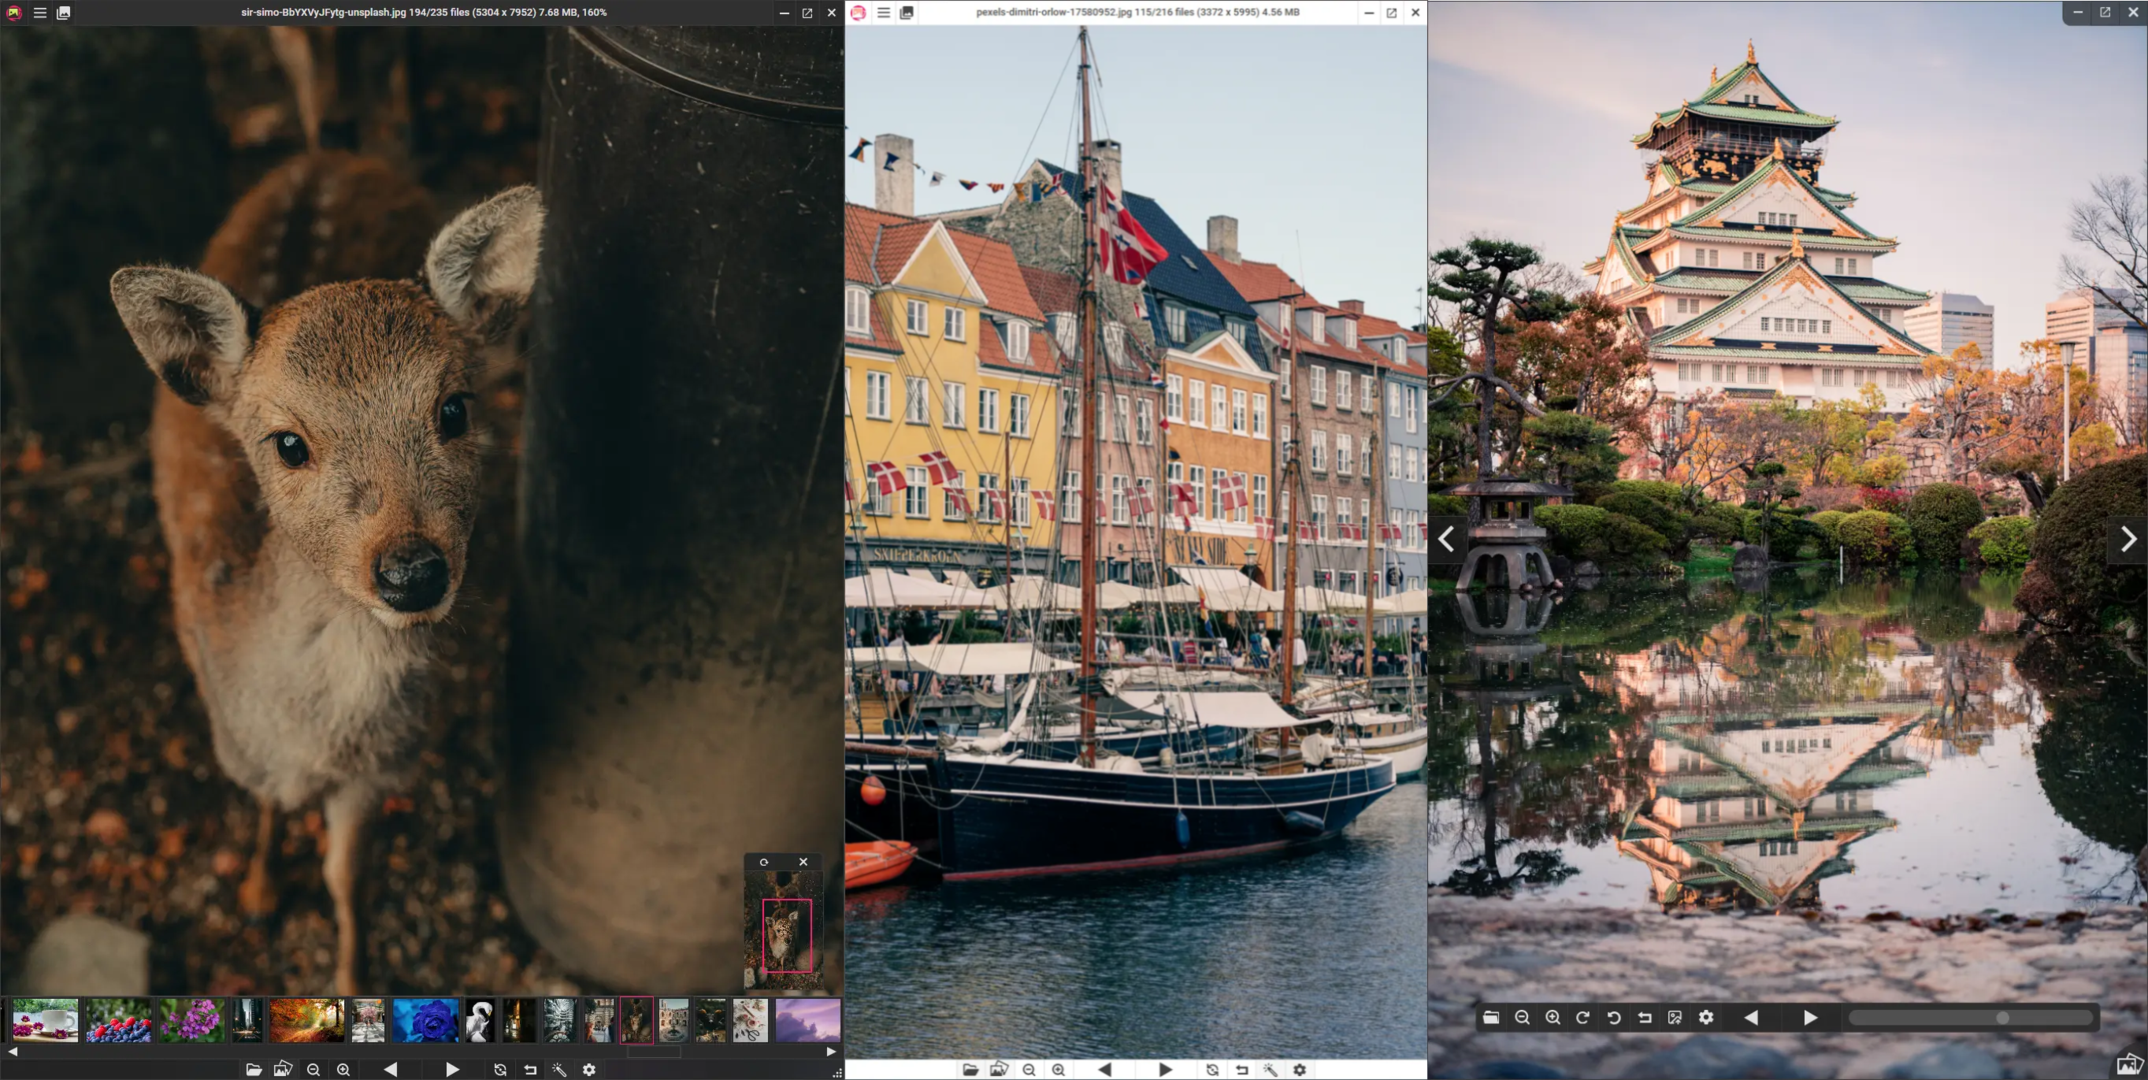The image size is (2148, 1080).
Task: Click the reset icon on the zoom navigator
Action: pos(764,862)
